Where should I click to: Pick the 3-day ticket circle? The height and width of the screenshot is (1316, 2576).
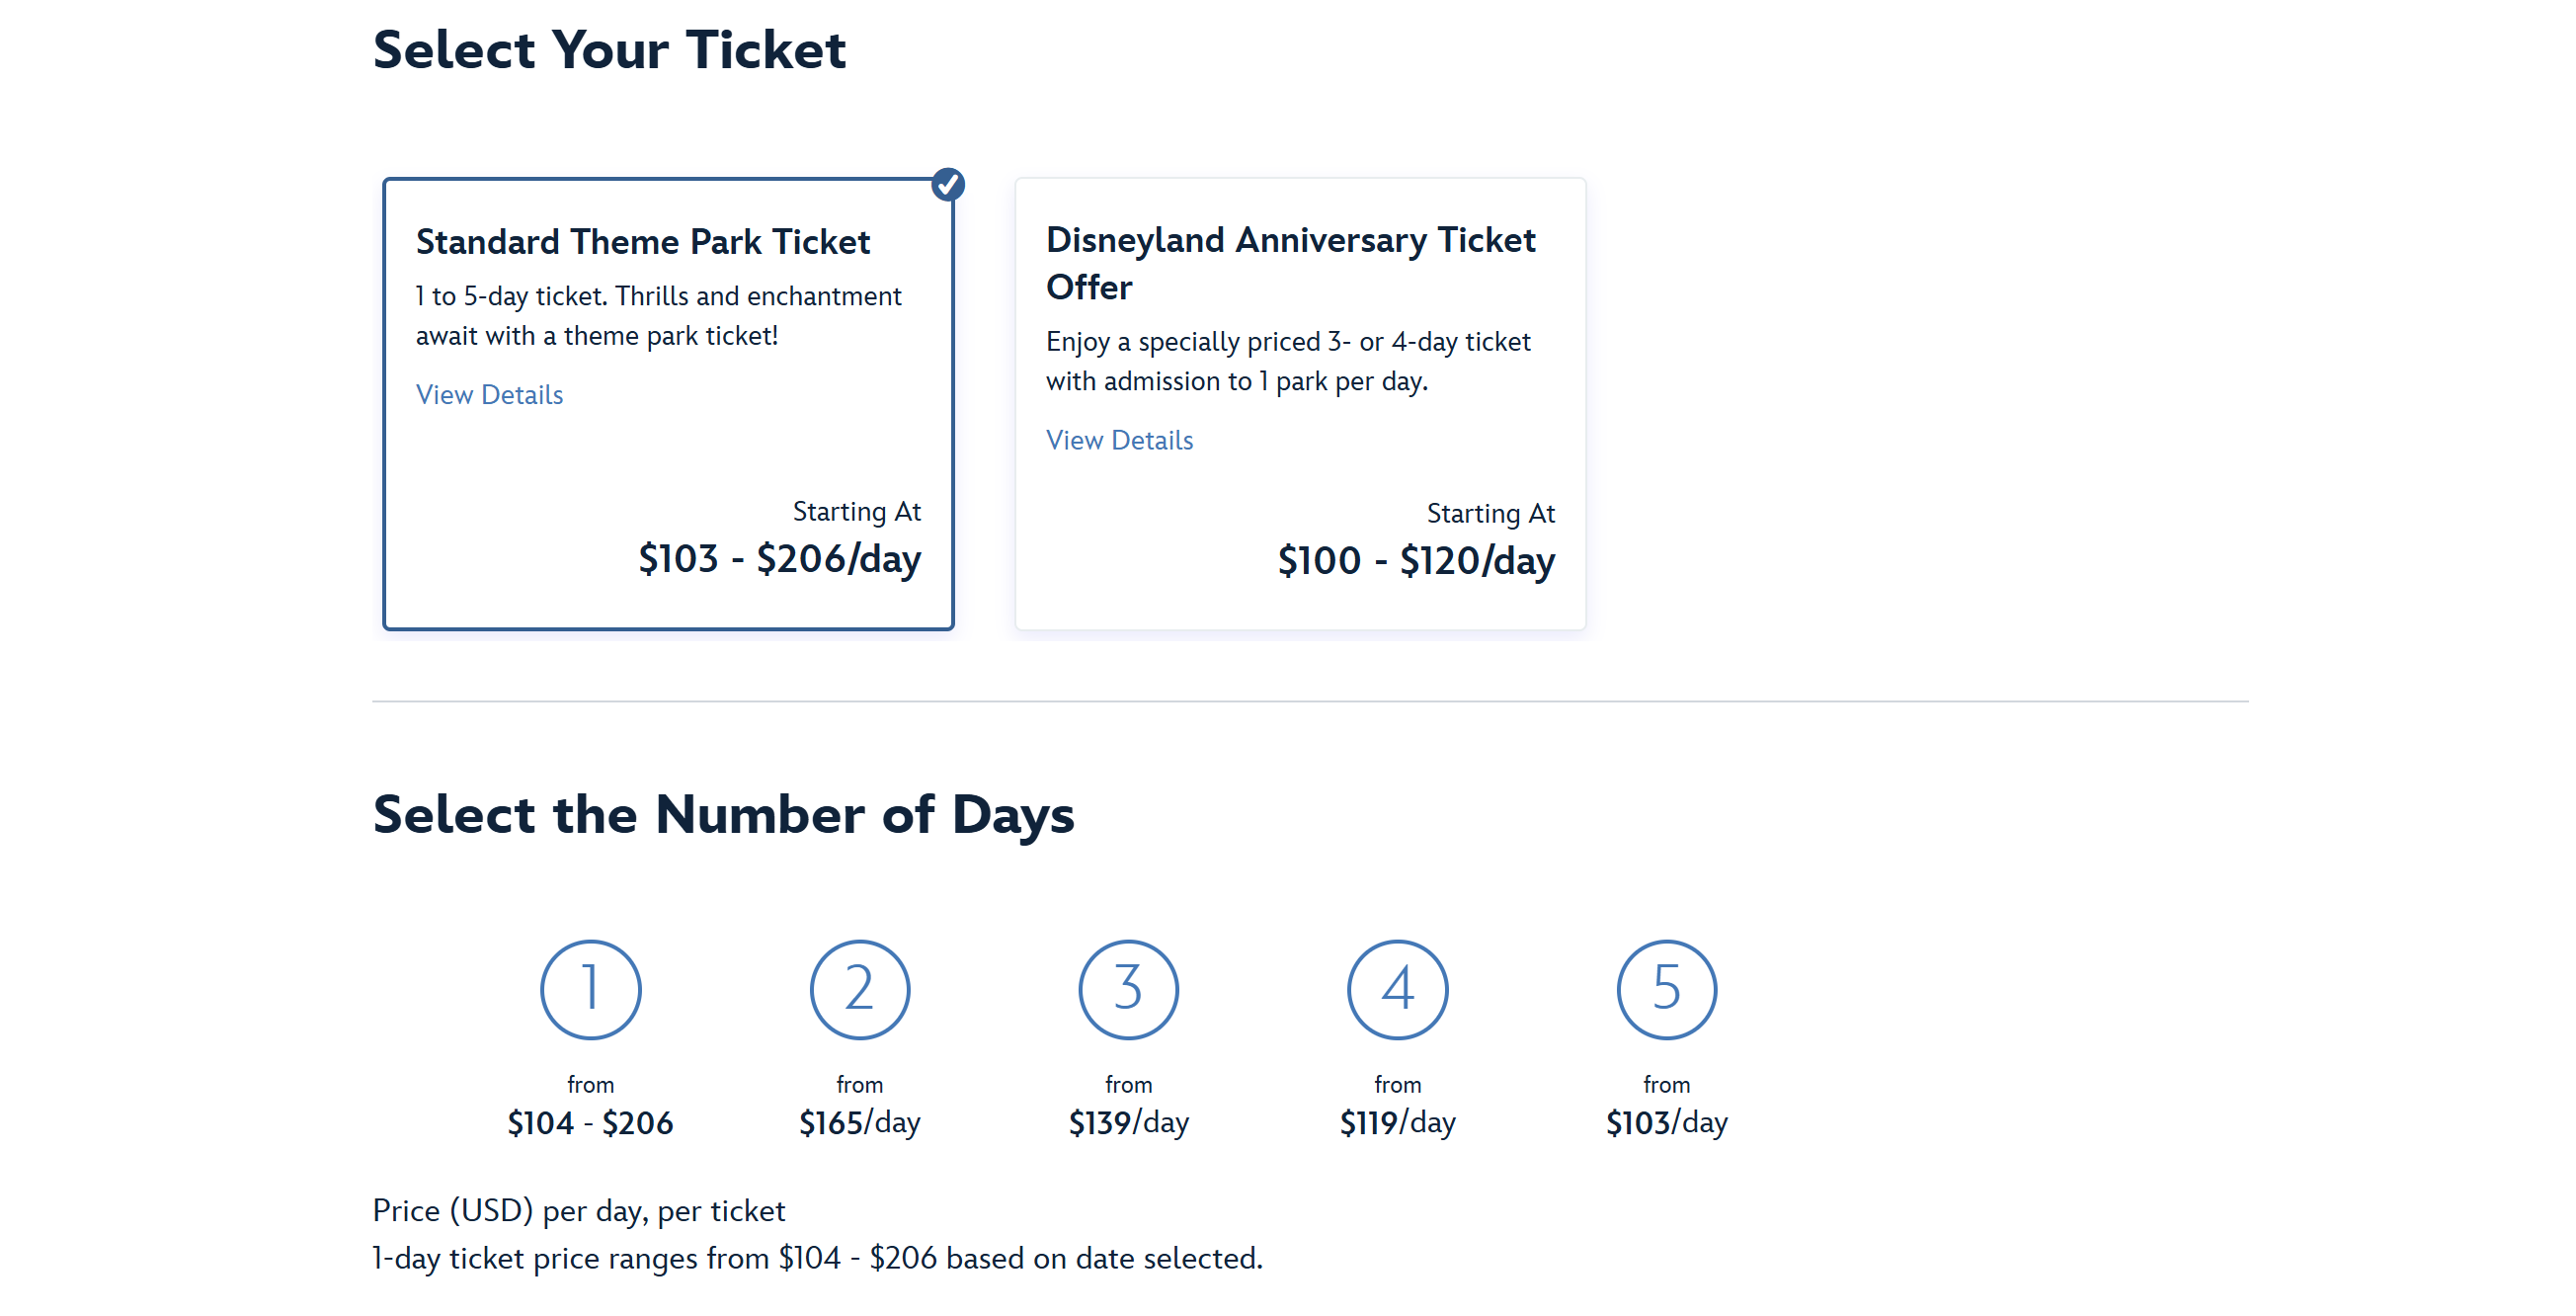tap(1128, 989)
